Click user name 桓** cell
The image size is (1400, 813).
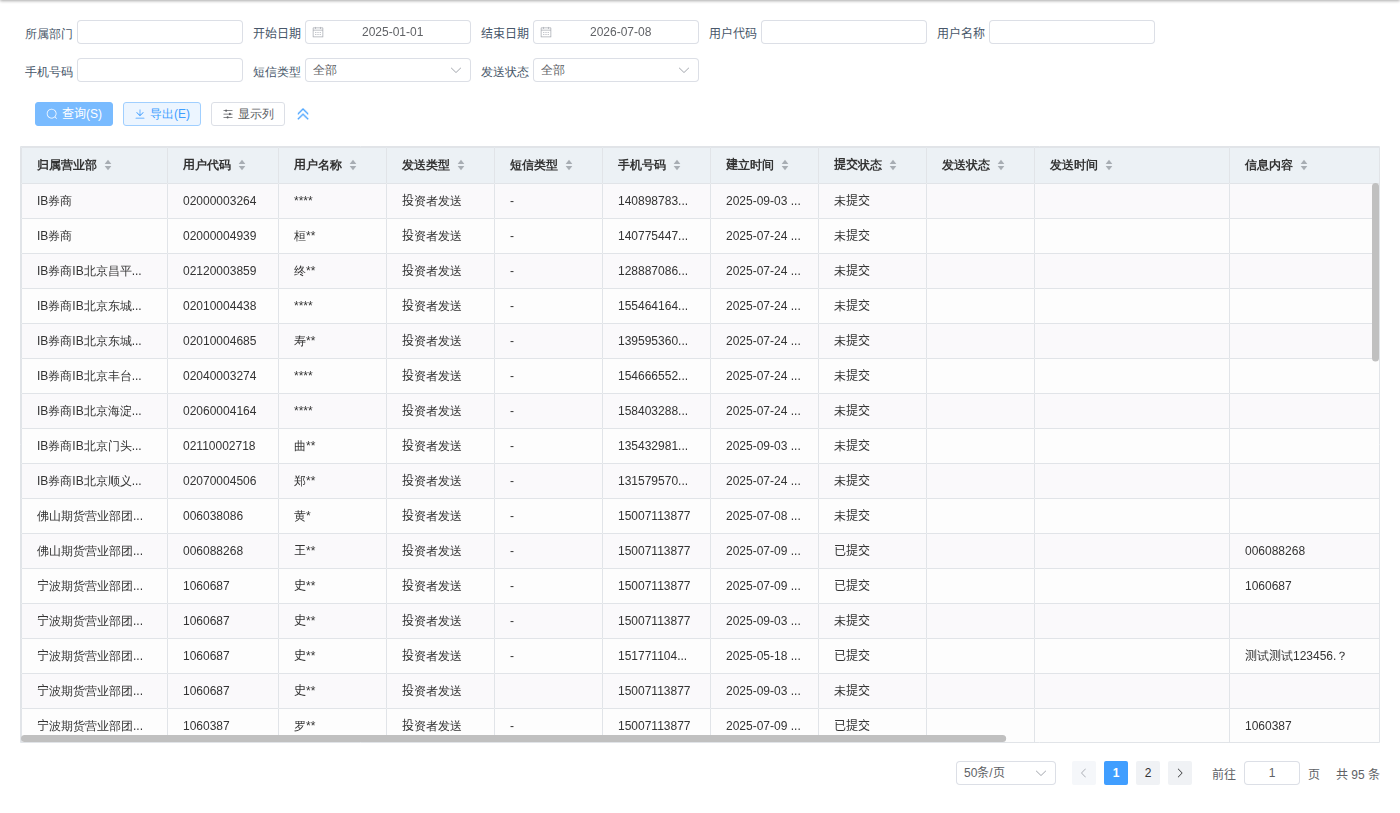(x=333, y=236)
